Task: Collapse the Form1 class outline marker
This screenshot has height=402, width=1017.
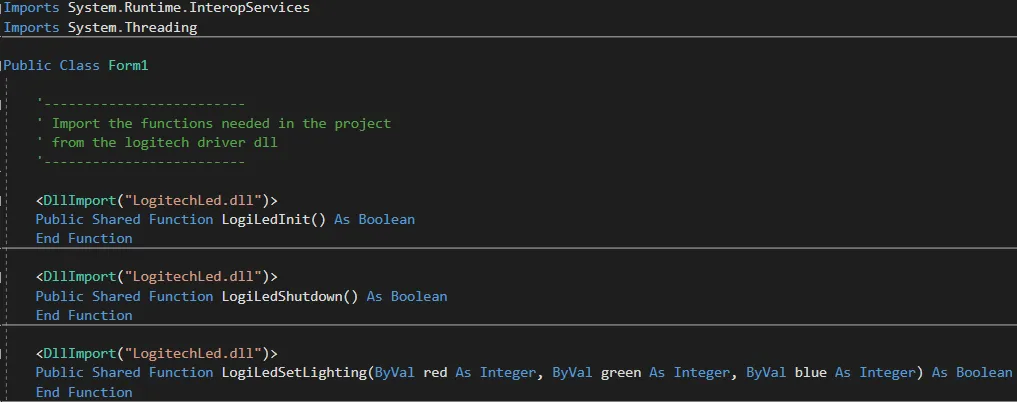Action: pos(3,65)
